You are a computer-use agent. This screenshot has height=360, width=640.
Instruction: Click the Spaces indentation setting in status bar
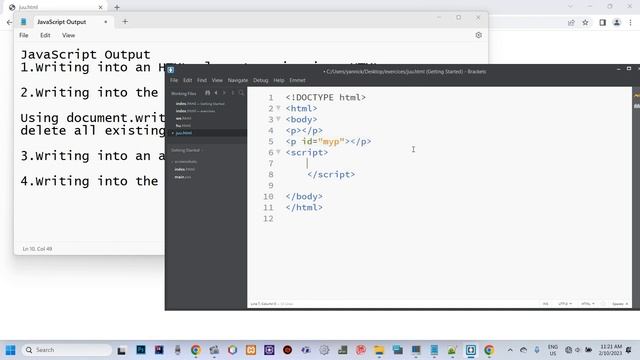pyautogui.click(x=620, y=304)
